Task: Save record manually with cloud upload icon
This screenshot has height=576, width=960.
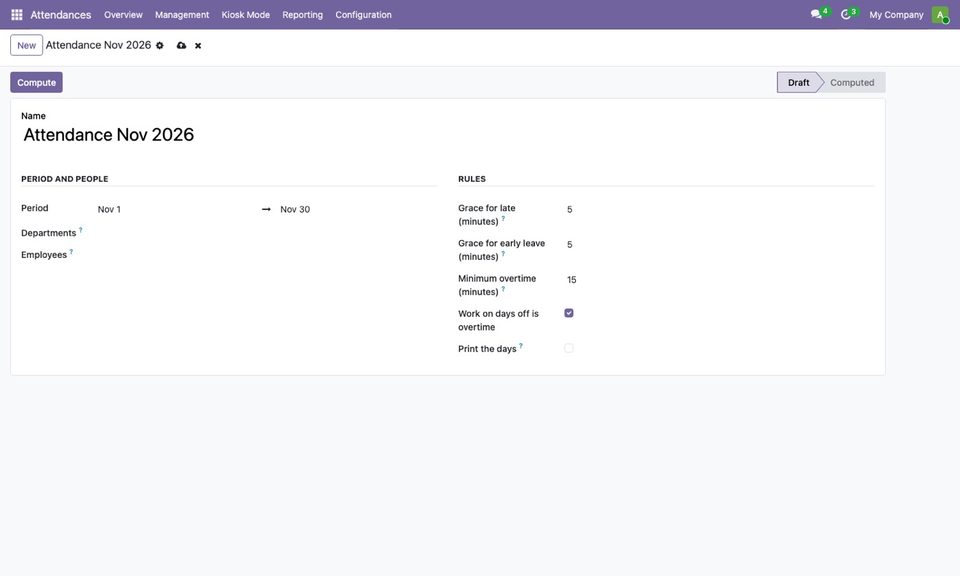Action: tap(181, 45)
